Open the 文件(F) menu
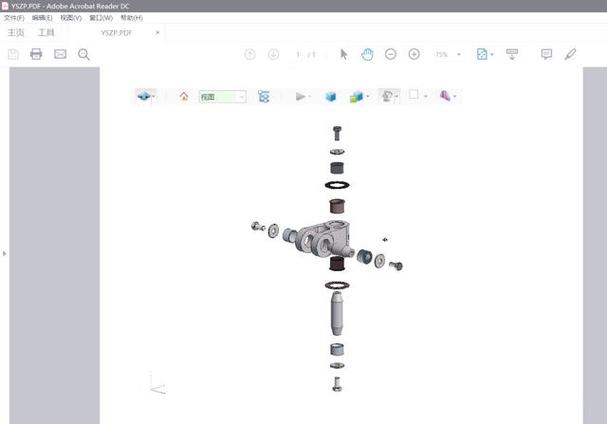This screenshot has width=607, height=424. tap(14, 18)
